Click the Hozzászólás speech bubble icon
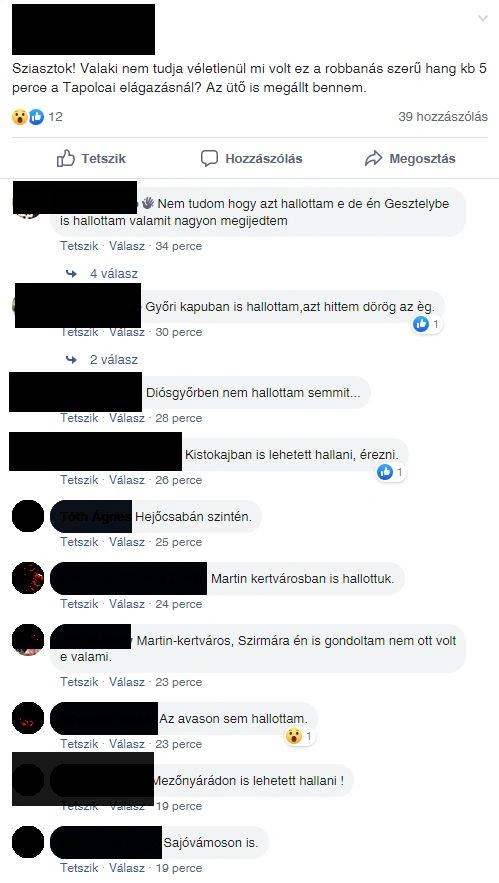 209,158
